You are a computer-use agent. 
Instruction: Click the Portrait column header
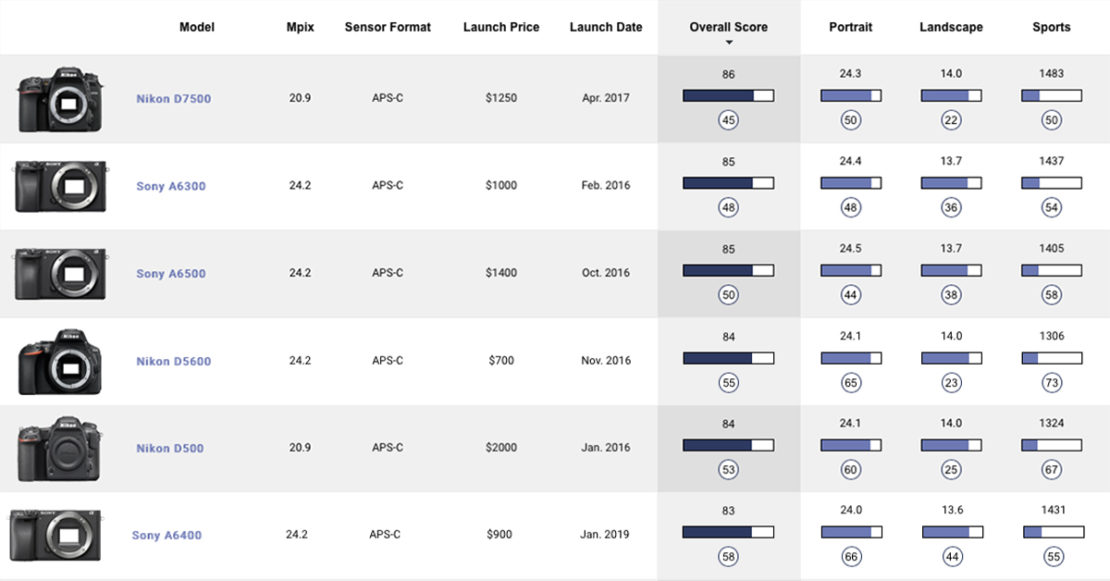(850, 27)
